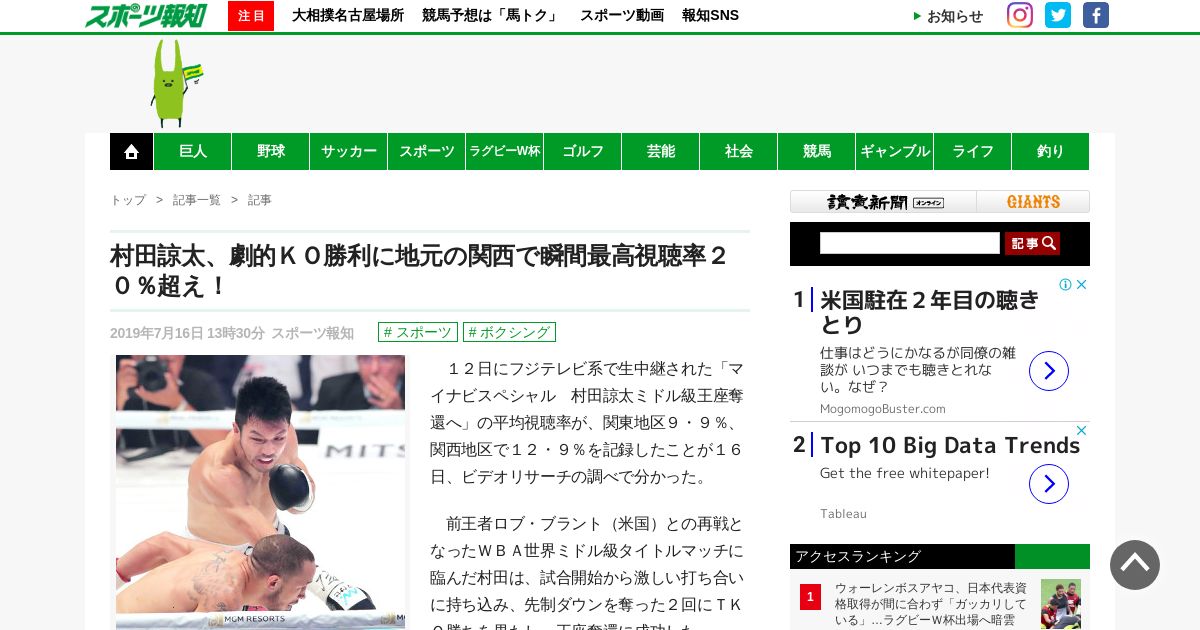Close the first advertisement

tap(1081, 285)
